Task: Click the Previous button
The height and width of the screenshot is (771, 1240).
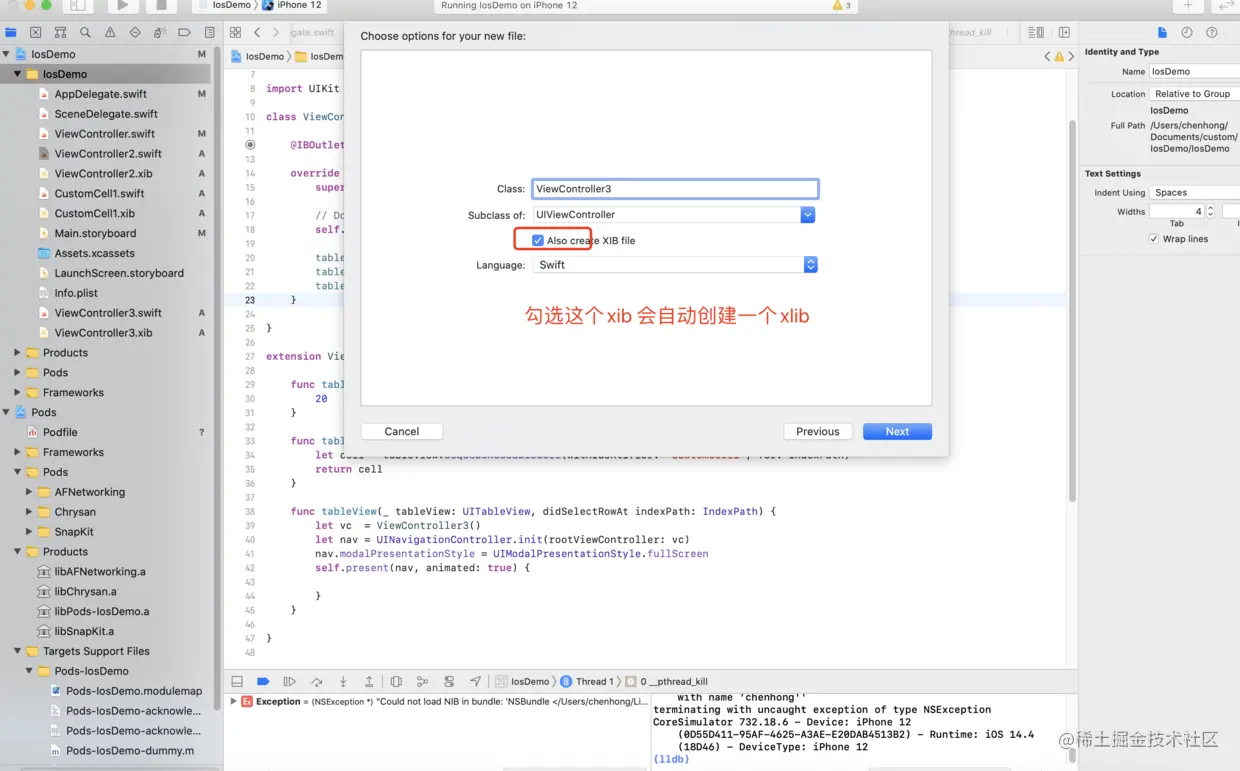Action: click(x=818, y=432)
